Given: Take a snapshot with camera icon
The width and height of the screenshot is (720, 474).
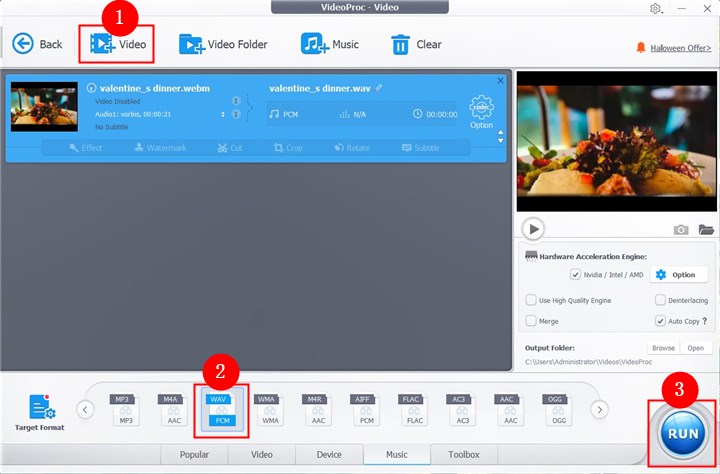Looking at the screenshot, I should point(681,229).
